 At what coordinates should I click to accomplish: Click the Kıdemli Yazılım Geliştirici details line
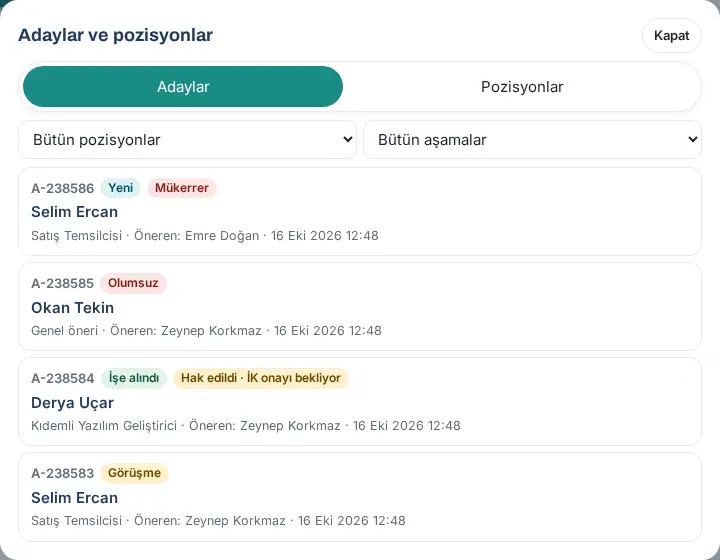coord(246,426)
